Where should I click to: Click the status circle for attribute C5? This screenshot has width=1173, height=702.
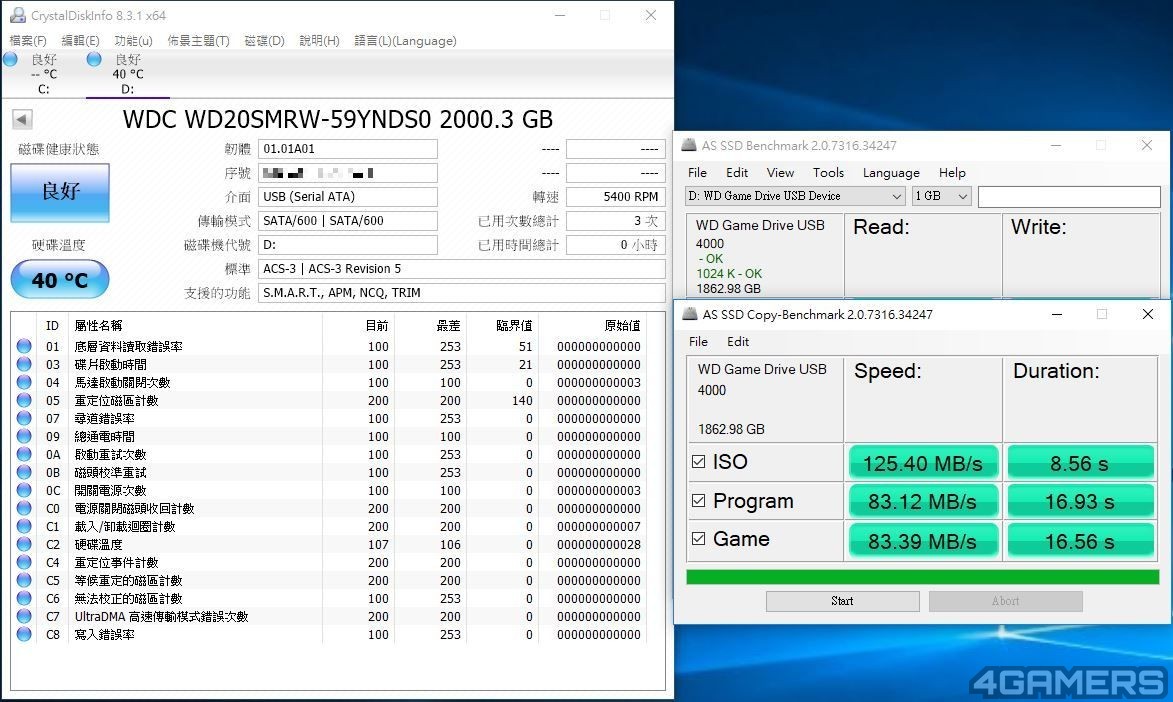point(24,580)
